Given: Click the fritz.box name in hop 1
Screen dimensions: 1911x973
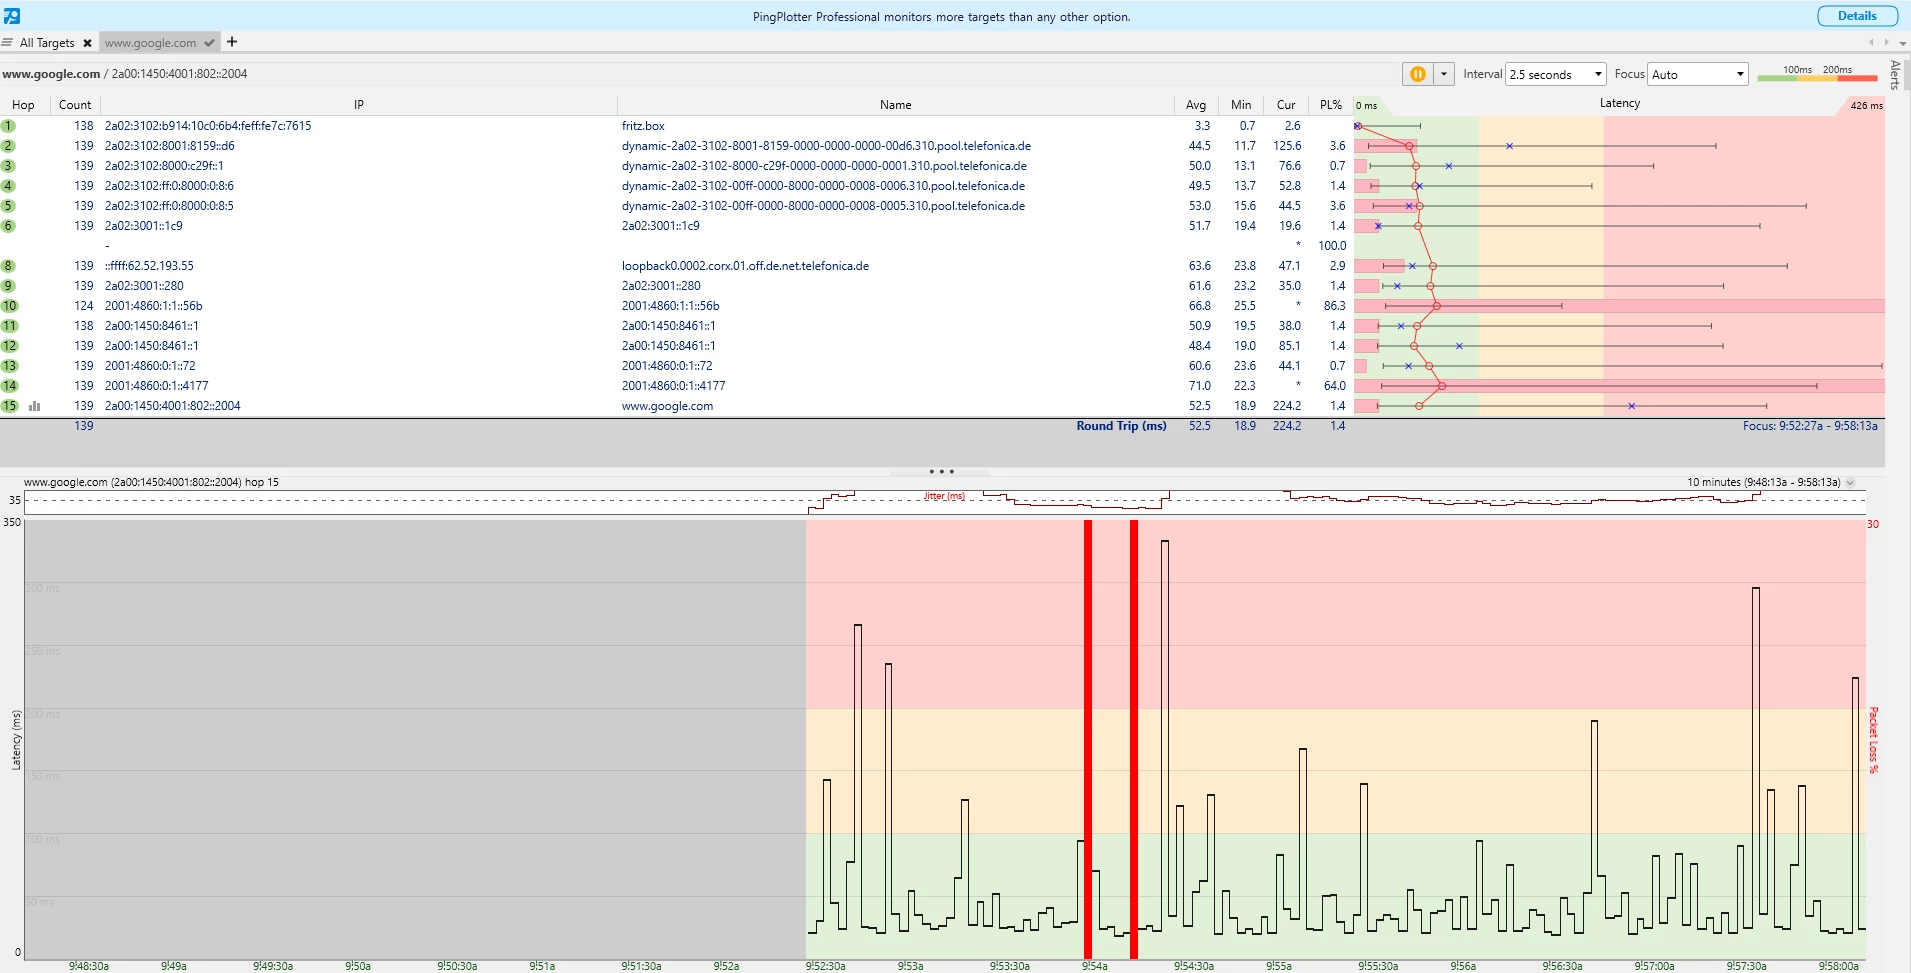Looking at the screenshot, I should pyautogui.click(x=643, y=126).
